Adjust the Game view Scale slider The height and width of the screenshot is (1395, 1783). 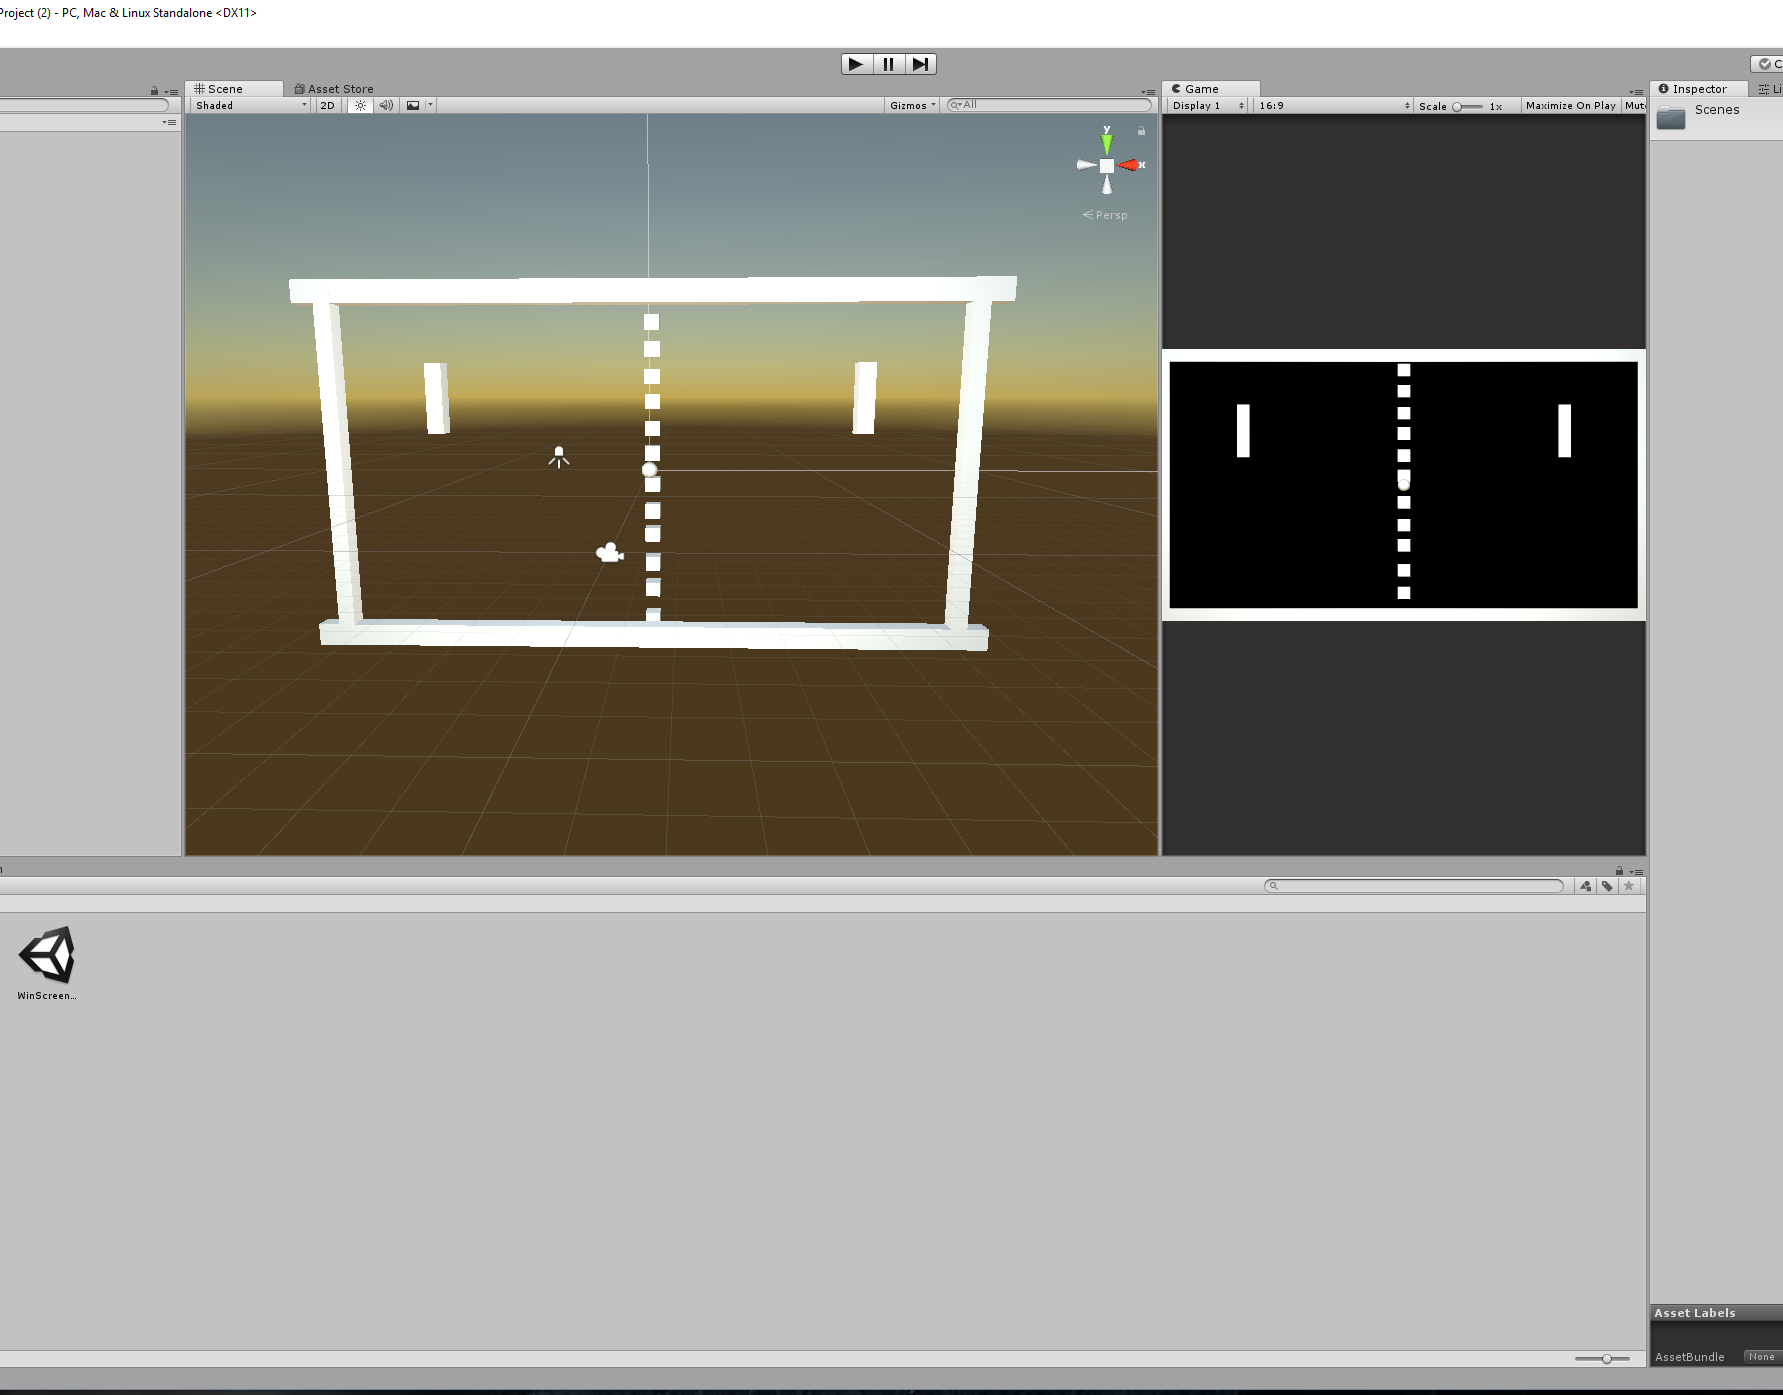point(1467,106)
